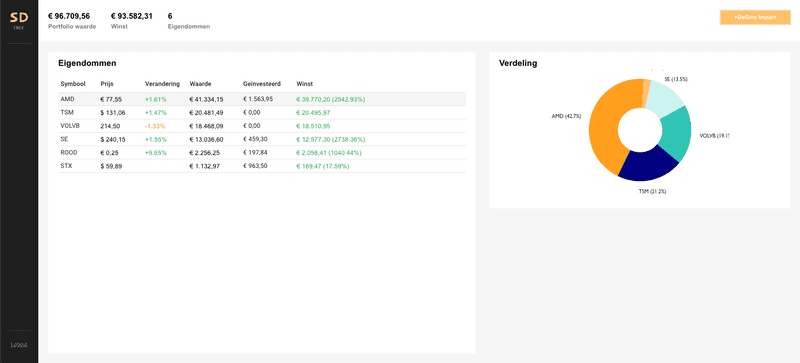Sort table by Winst column header

(305, 84)
